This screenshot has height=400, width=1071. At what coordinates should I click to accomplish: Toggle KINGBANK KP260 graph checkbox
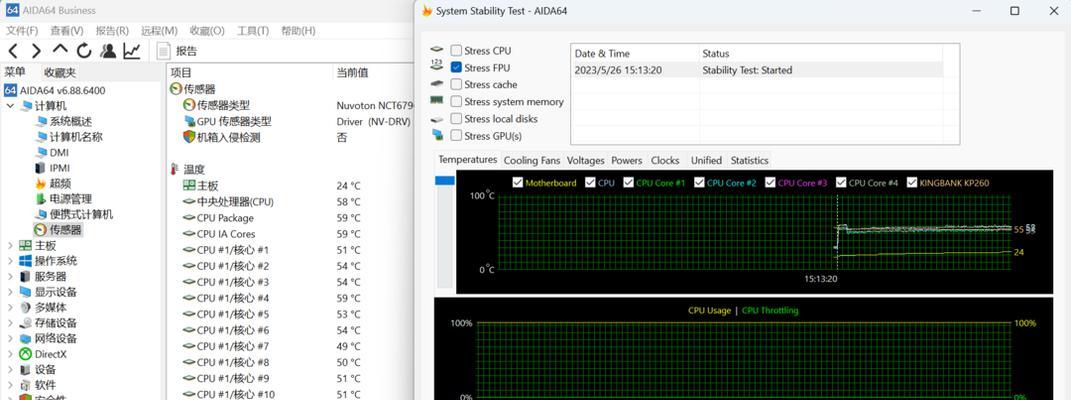(912, 182)
